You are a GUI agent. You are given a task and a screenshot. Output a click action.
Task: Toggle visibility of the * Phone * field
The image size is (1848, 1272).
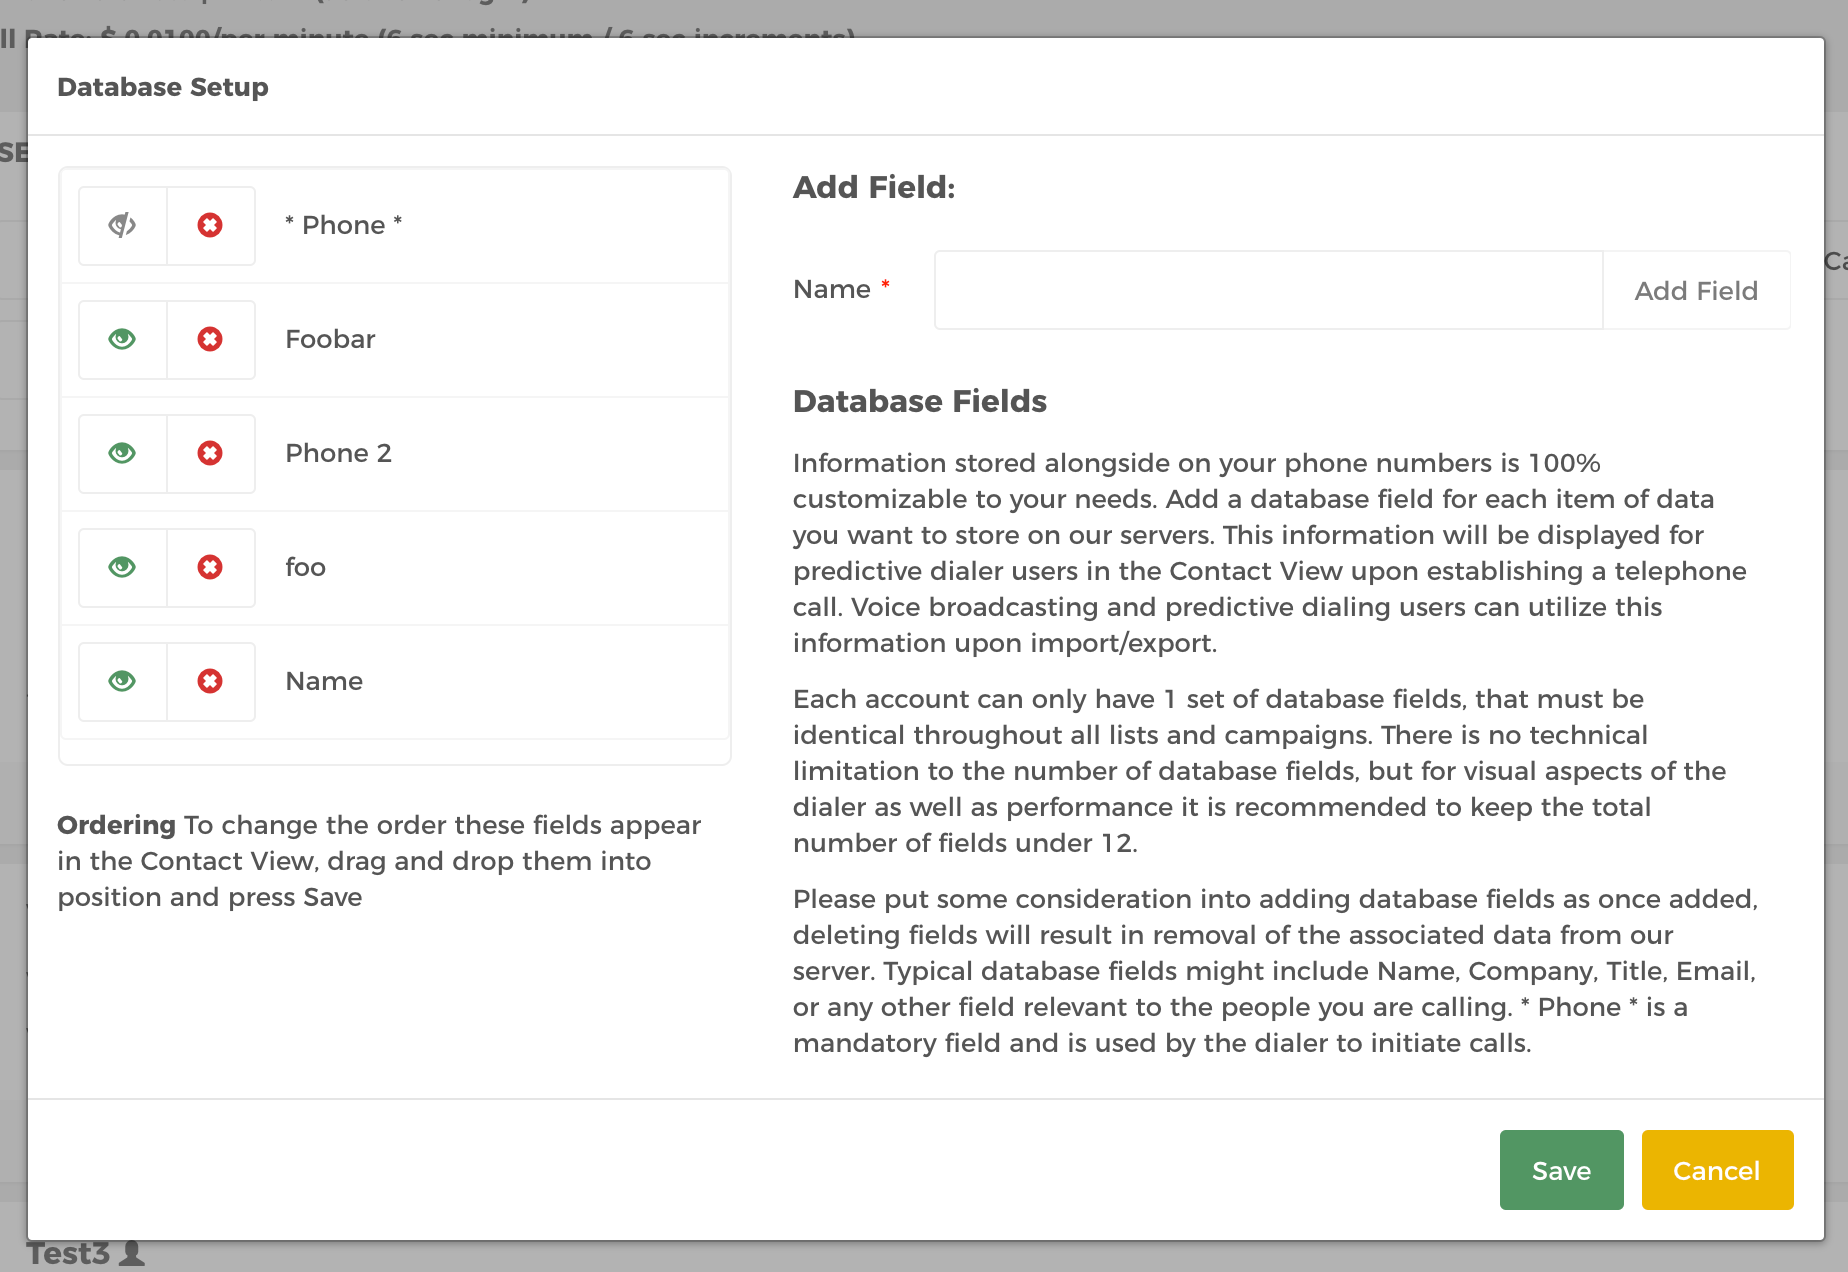[x=123, y=226]
